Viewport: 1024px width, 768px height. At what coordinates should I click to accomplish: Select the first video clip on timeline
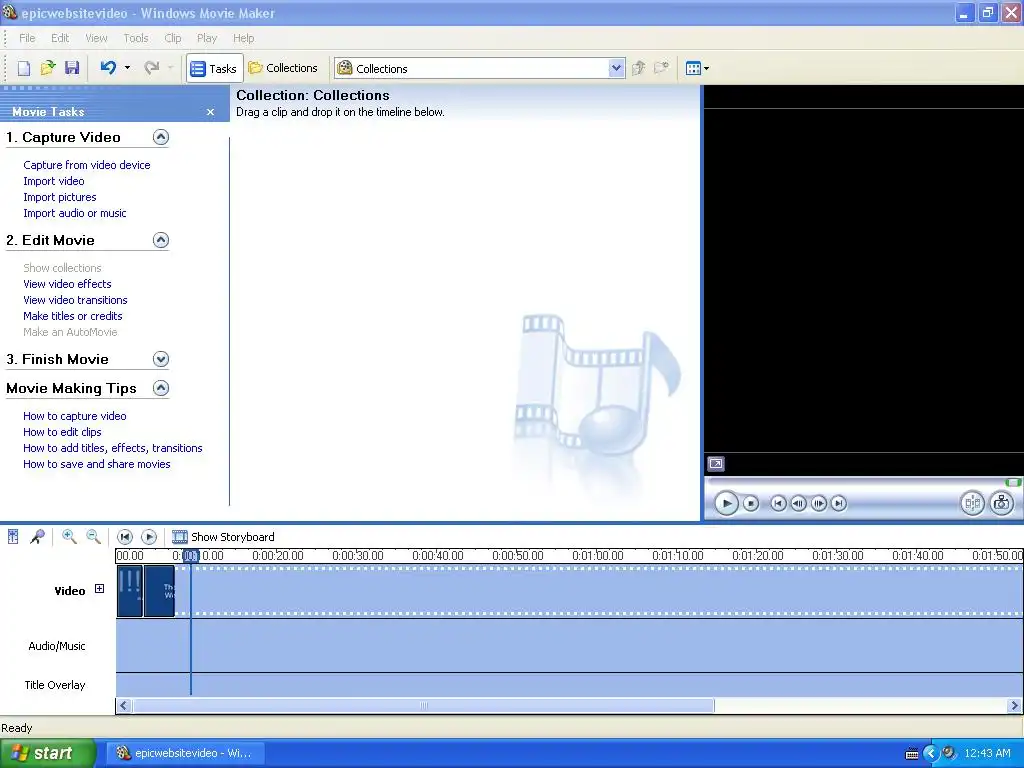point(130,591)
